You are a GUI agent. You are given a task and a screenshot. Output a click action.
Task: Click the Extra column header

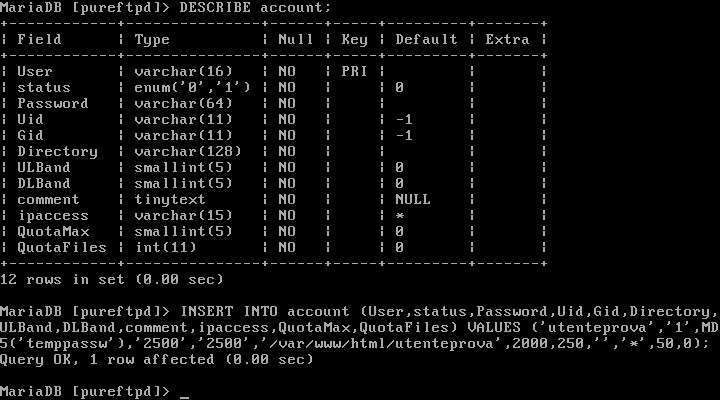coord(507,40)
